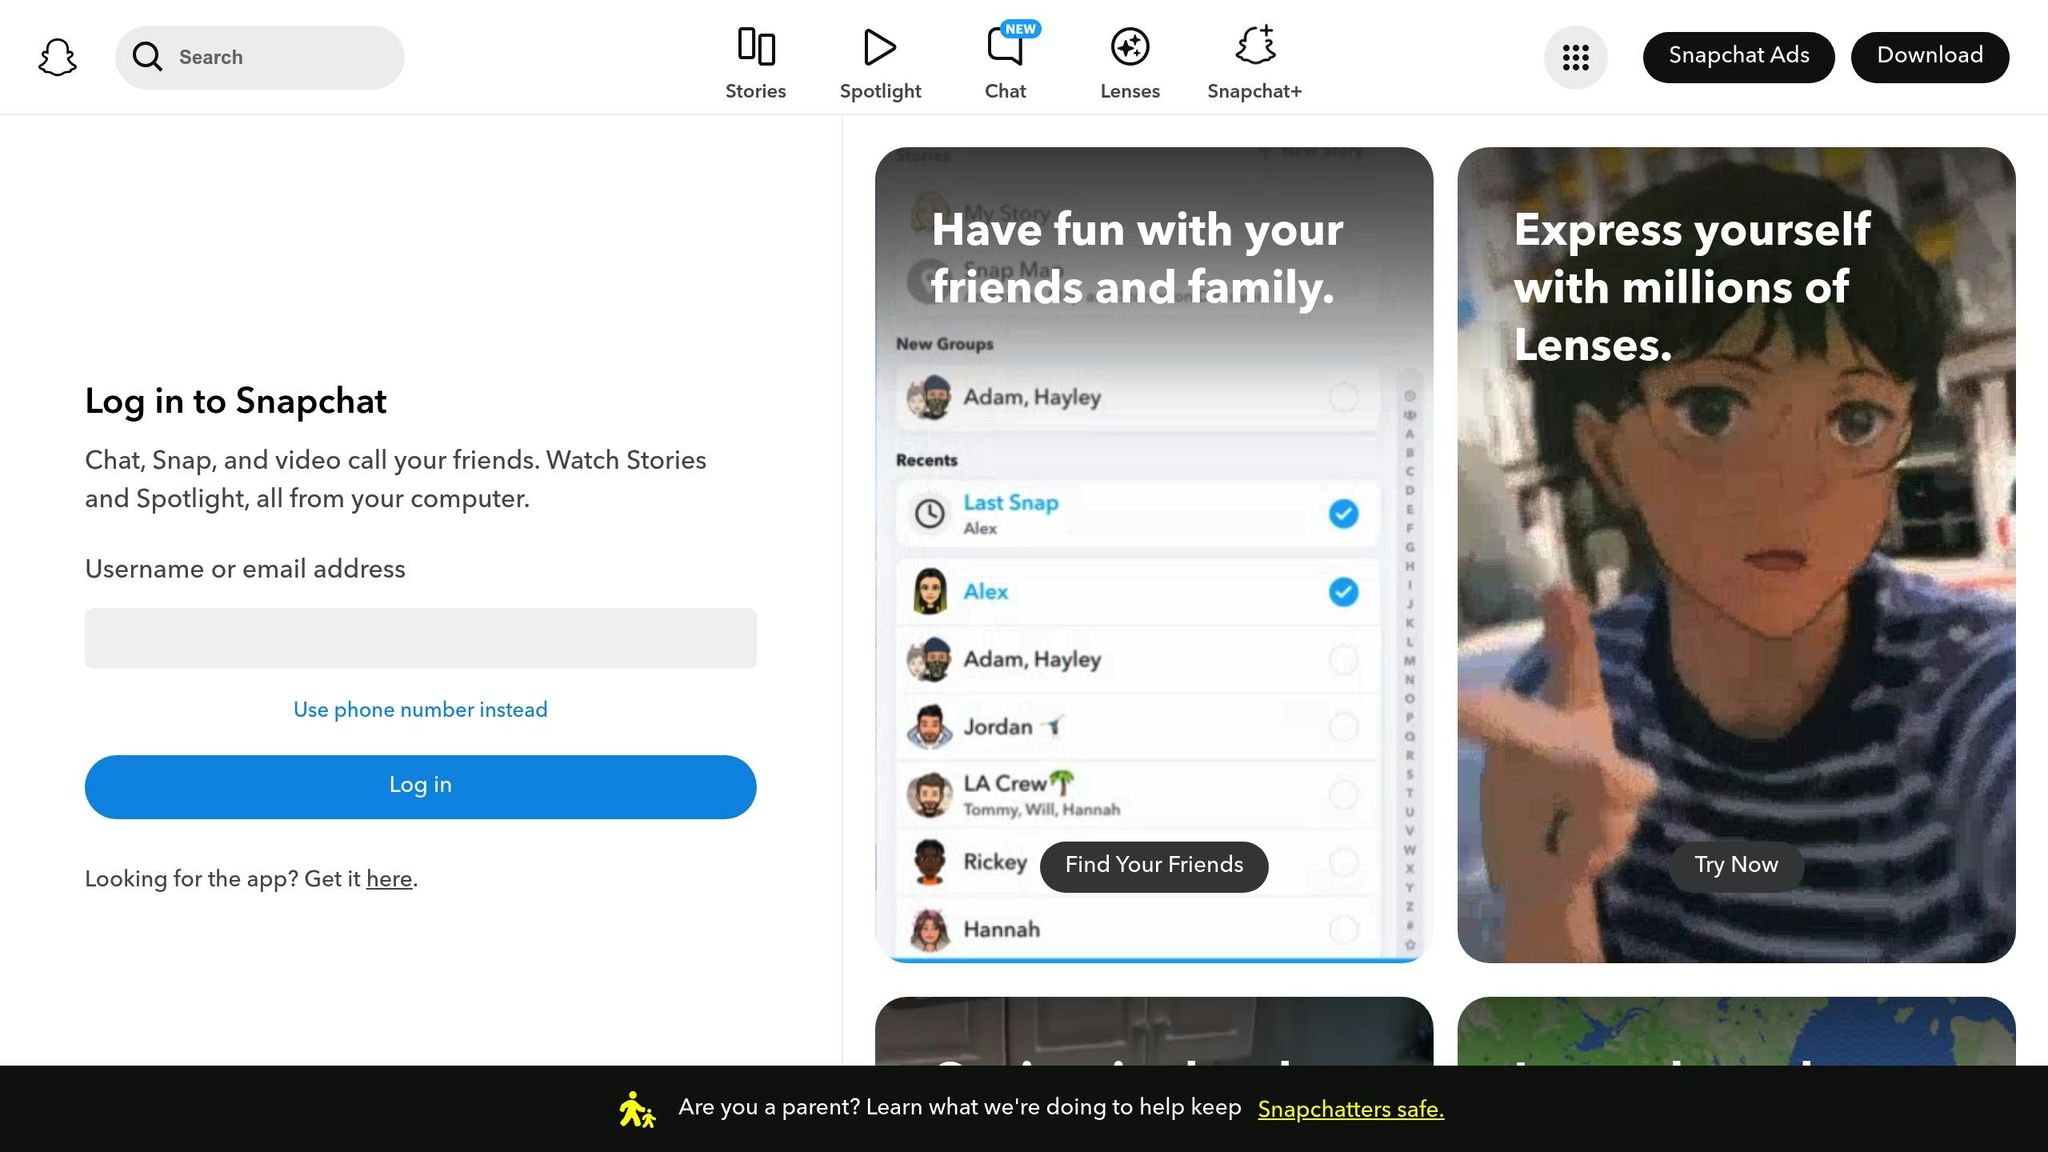The image size is (2048, 1152).
Task: Select the Hannah radio circle
Action: coord(1343,930)
